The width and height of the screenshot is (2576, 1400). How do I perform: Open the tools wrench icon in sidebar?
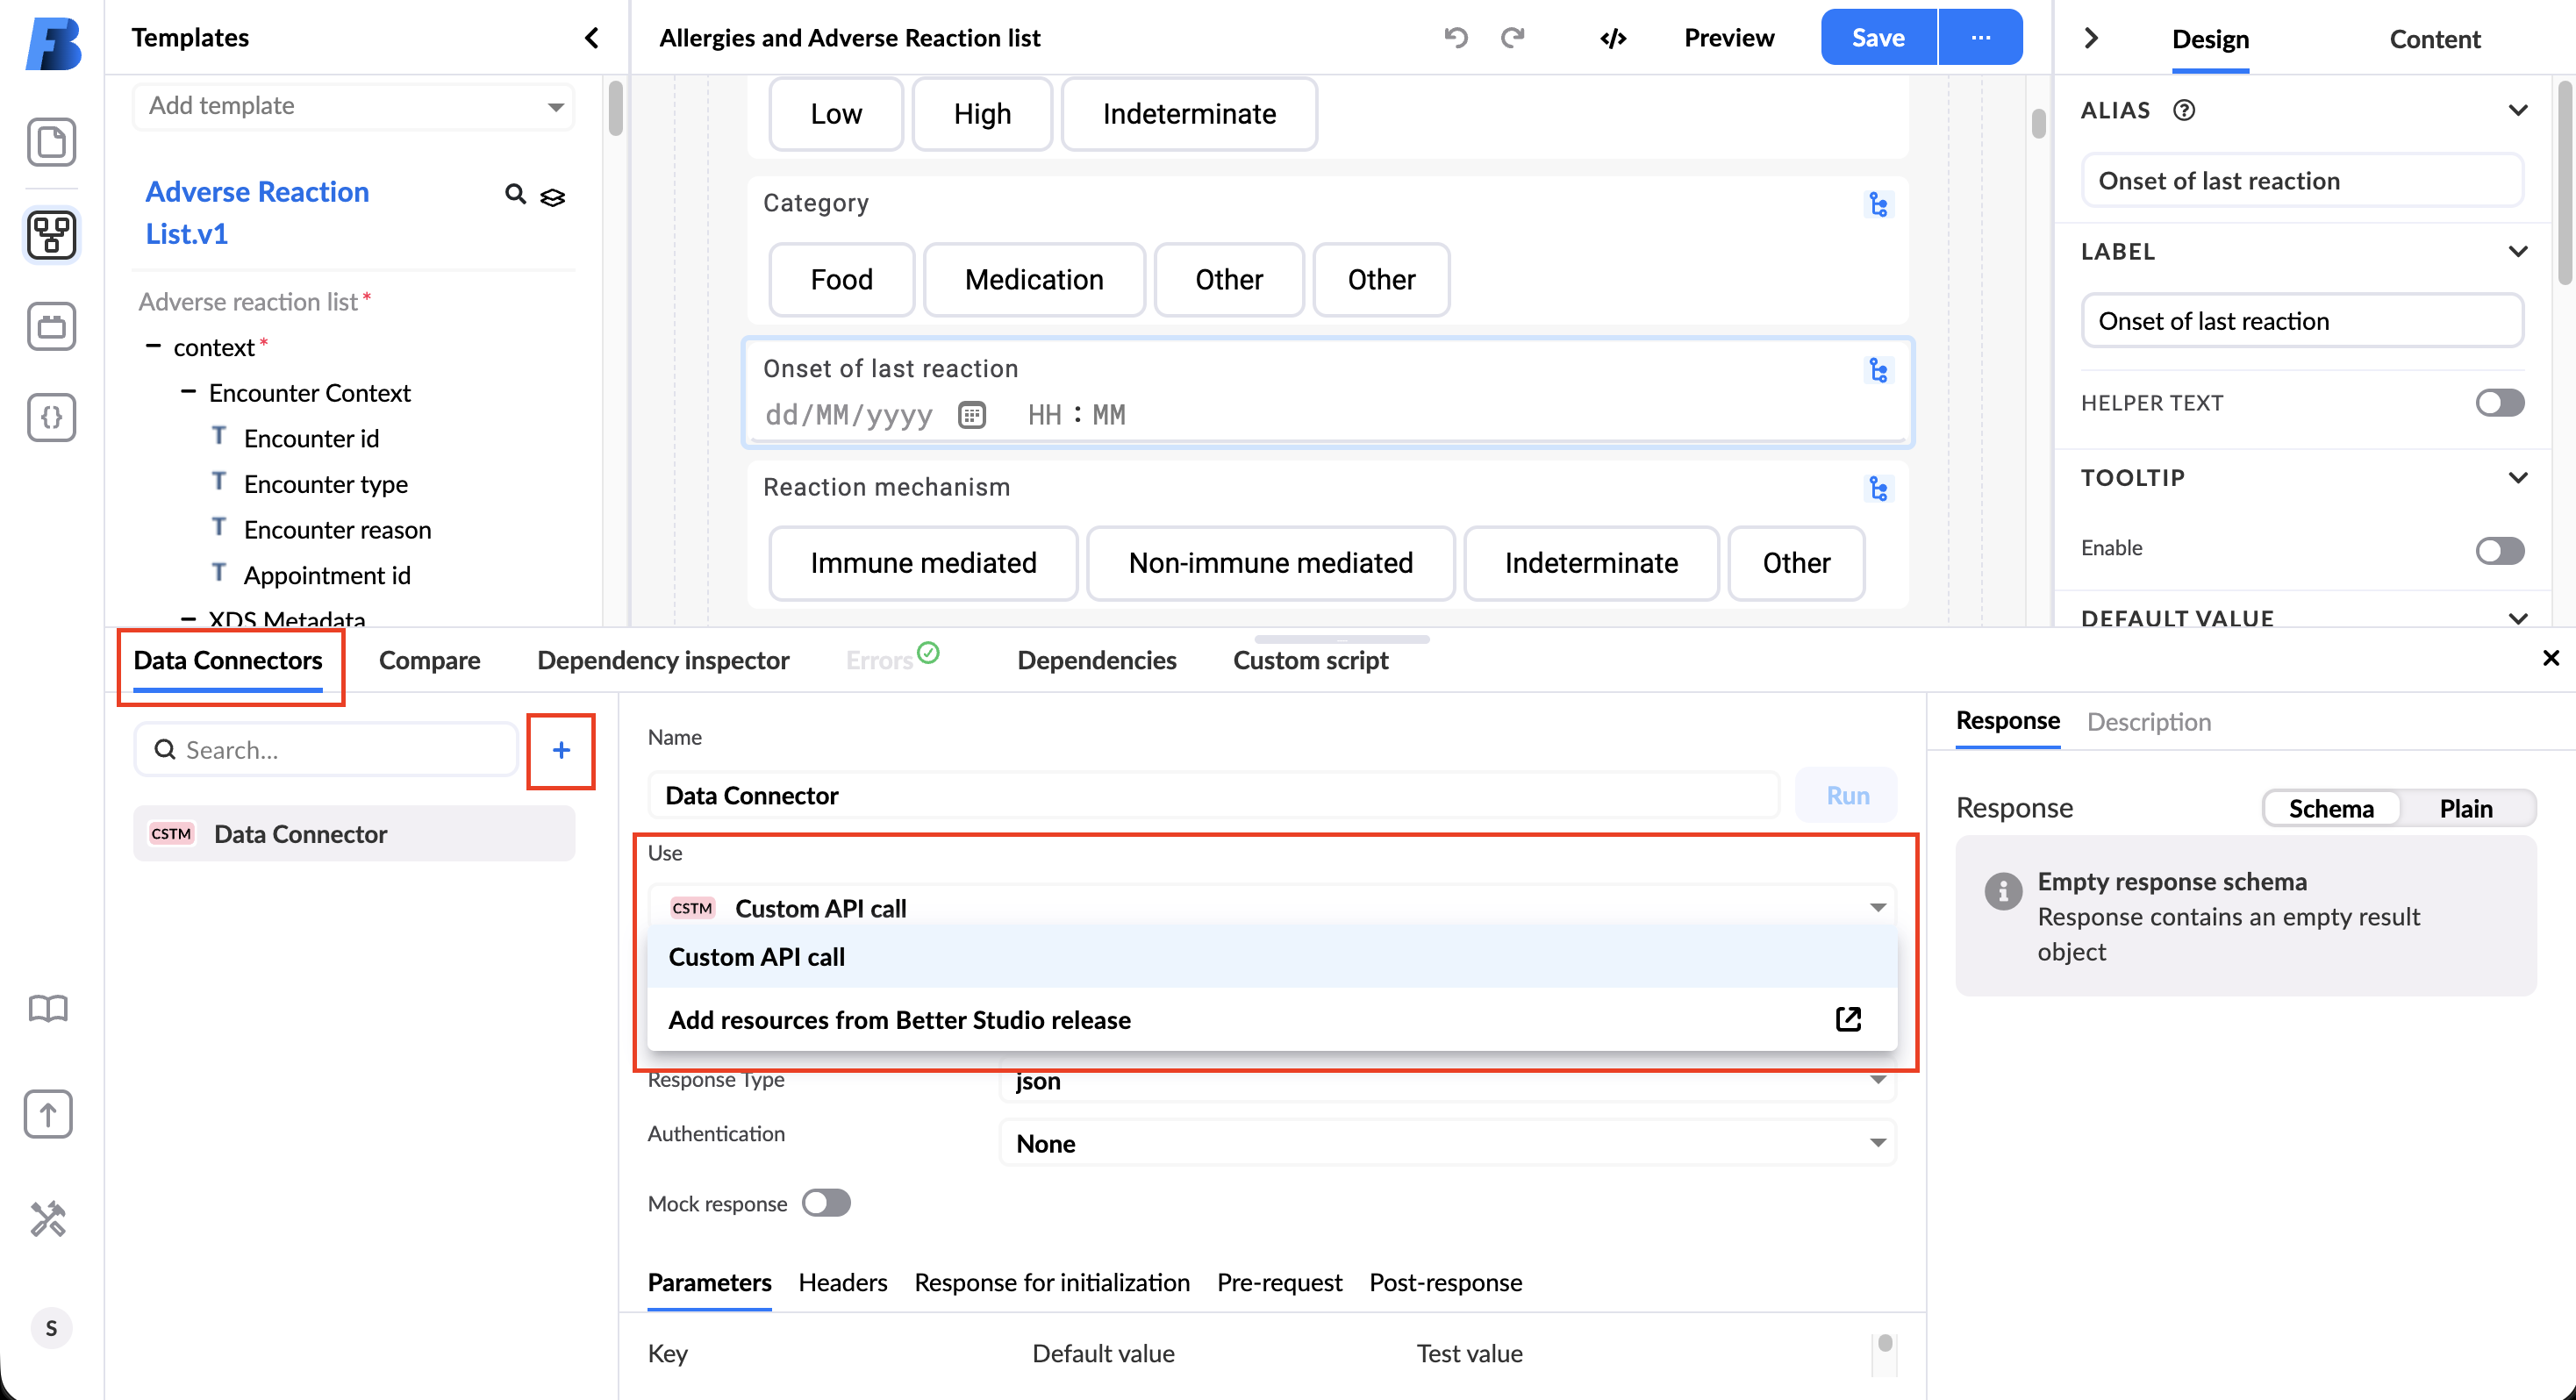(48, 1219)
